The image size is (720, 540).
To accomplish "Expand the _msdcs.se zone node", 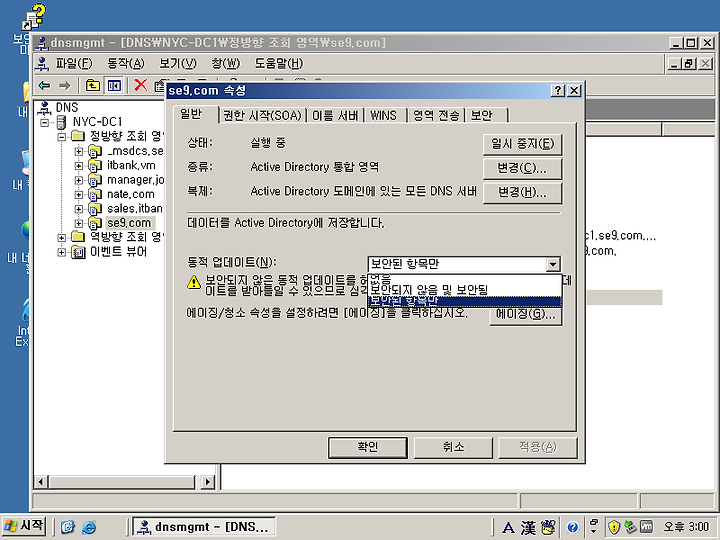I will pyautogui.click(x=79, y=151).
